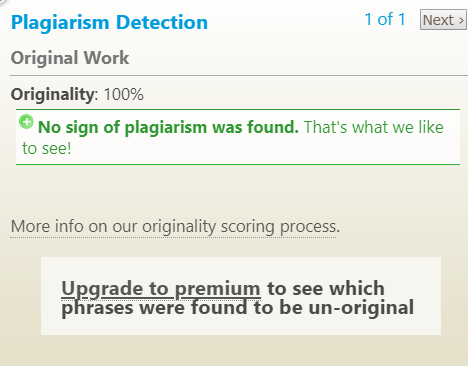Select the 100% originality score value
Image resolution: width=468 pixels, height=366 pixels.
[x=124, y=94]
